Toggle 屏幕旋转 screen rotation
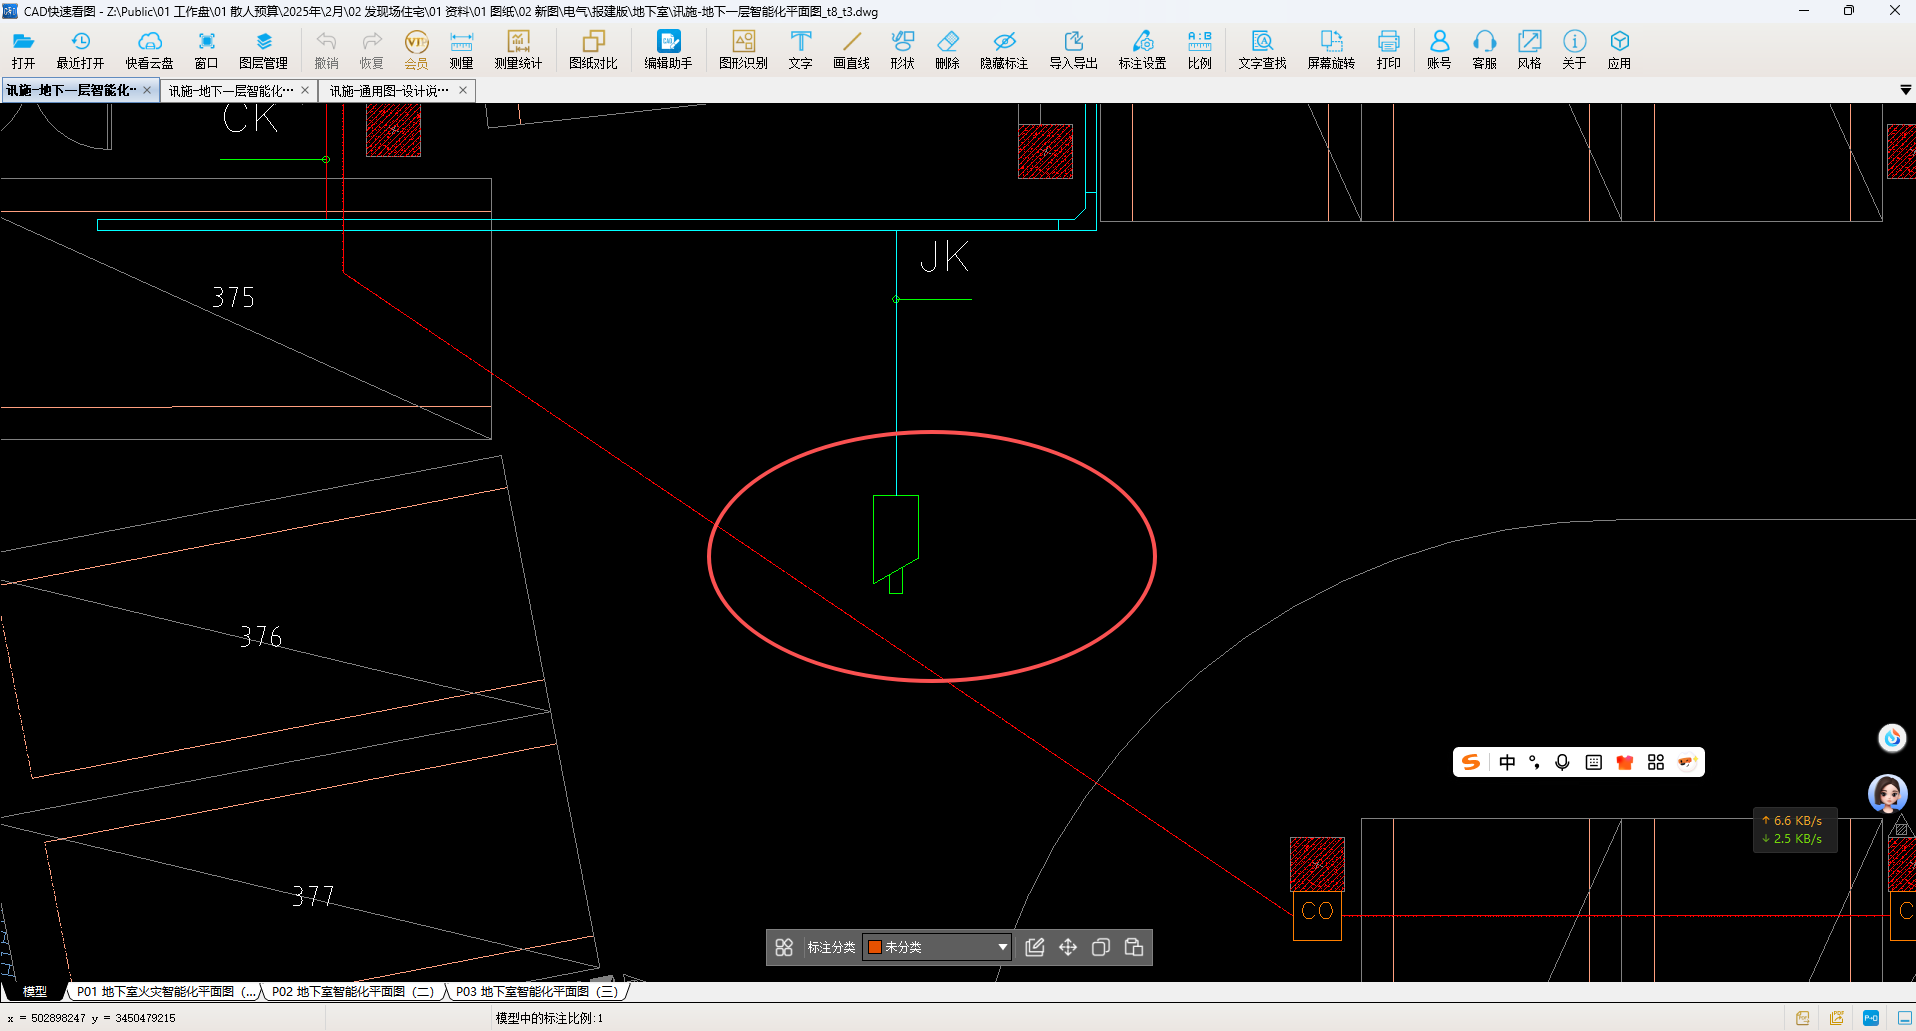This screenshot has width=1916, height=1031. click(x=1331, y=48)
